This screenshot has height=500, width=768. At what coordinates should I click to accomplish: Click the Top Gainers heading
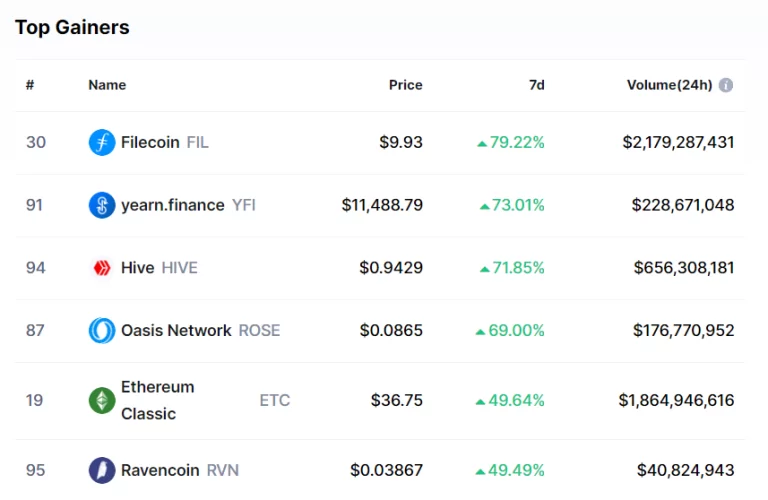pos(72,27)
